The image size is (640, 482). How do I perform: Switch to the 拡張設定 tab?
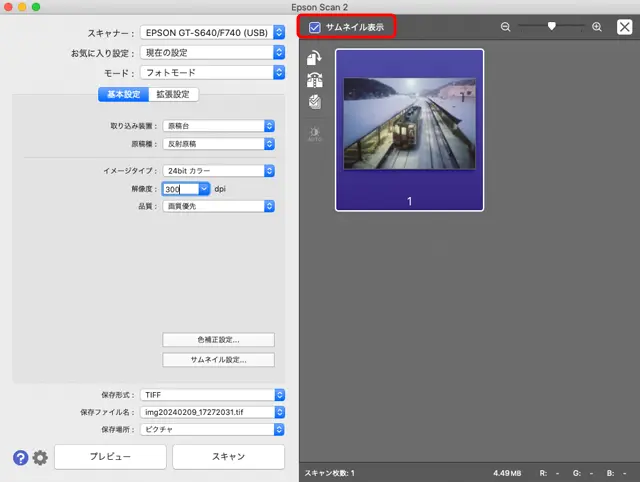[x=174, y=95]
